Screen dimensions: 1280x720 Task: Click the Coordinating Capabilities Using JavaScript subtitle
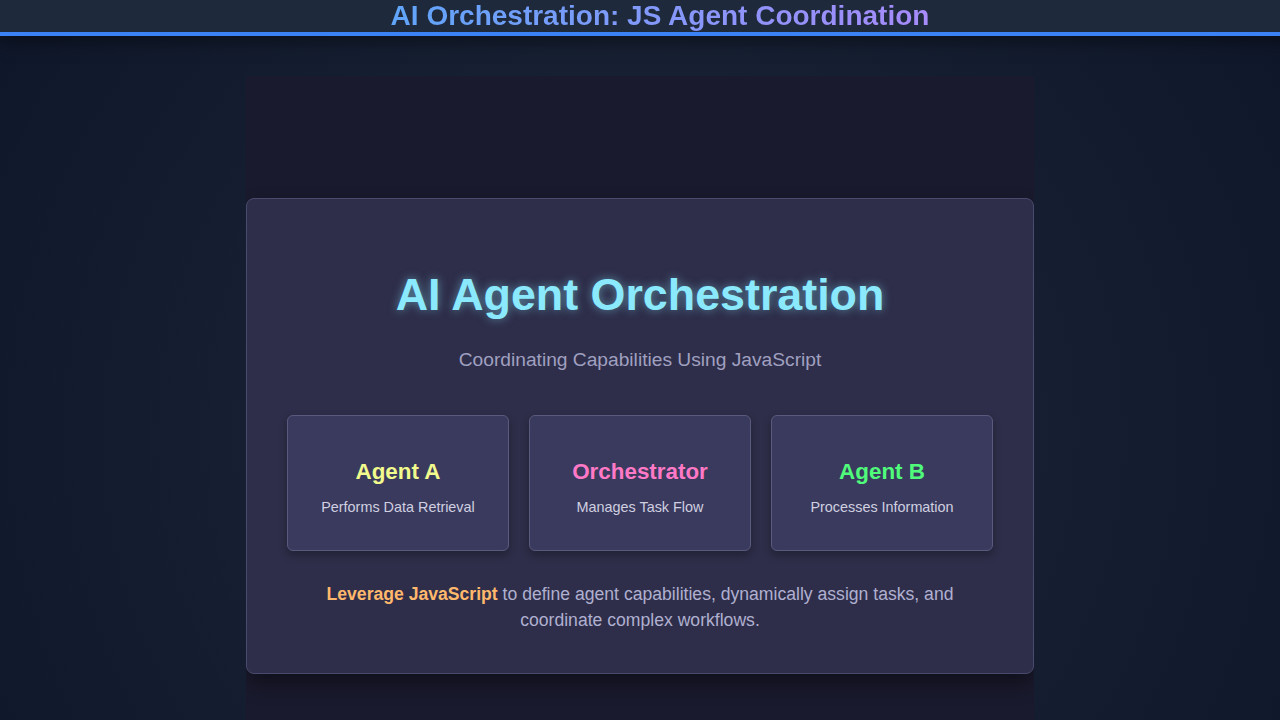coord(640,360)
